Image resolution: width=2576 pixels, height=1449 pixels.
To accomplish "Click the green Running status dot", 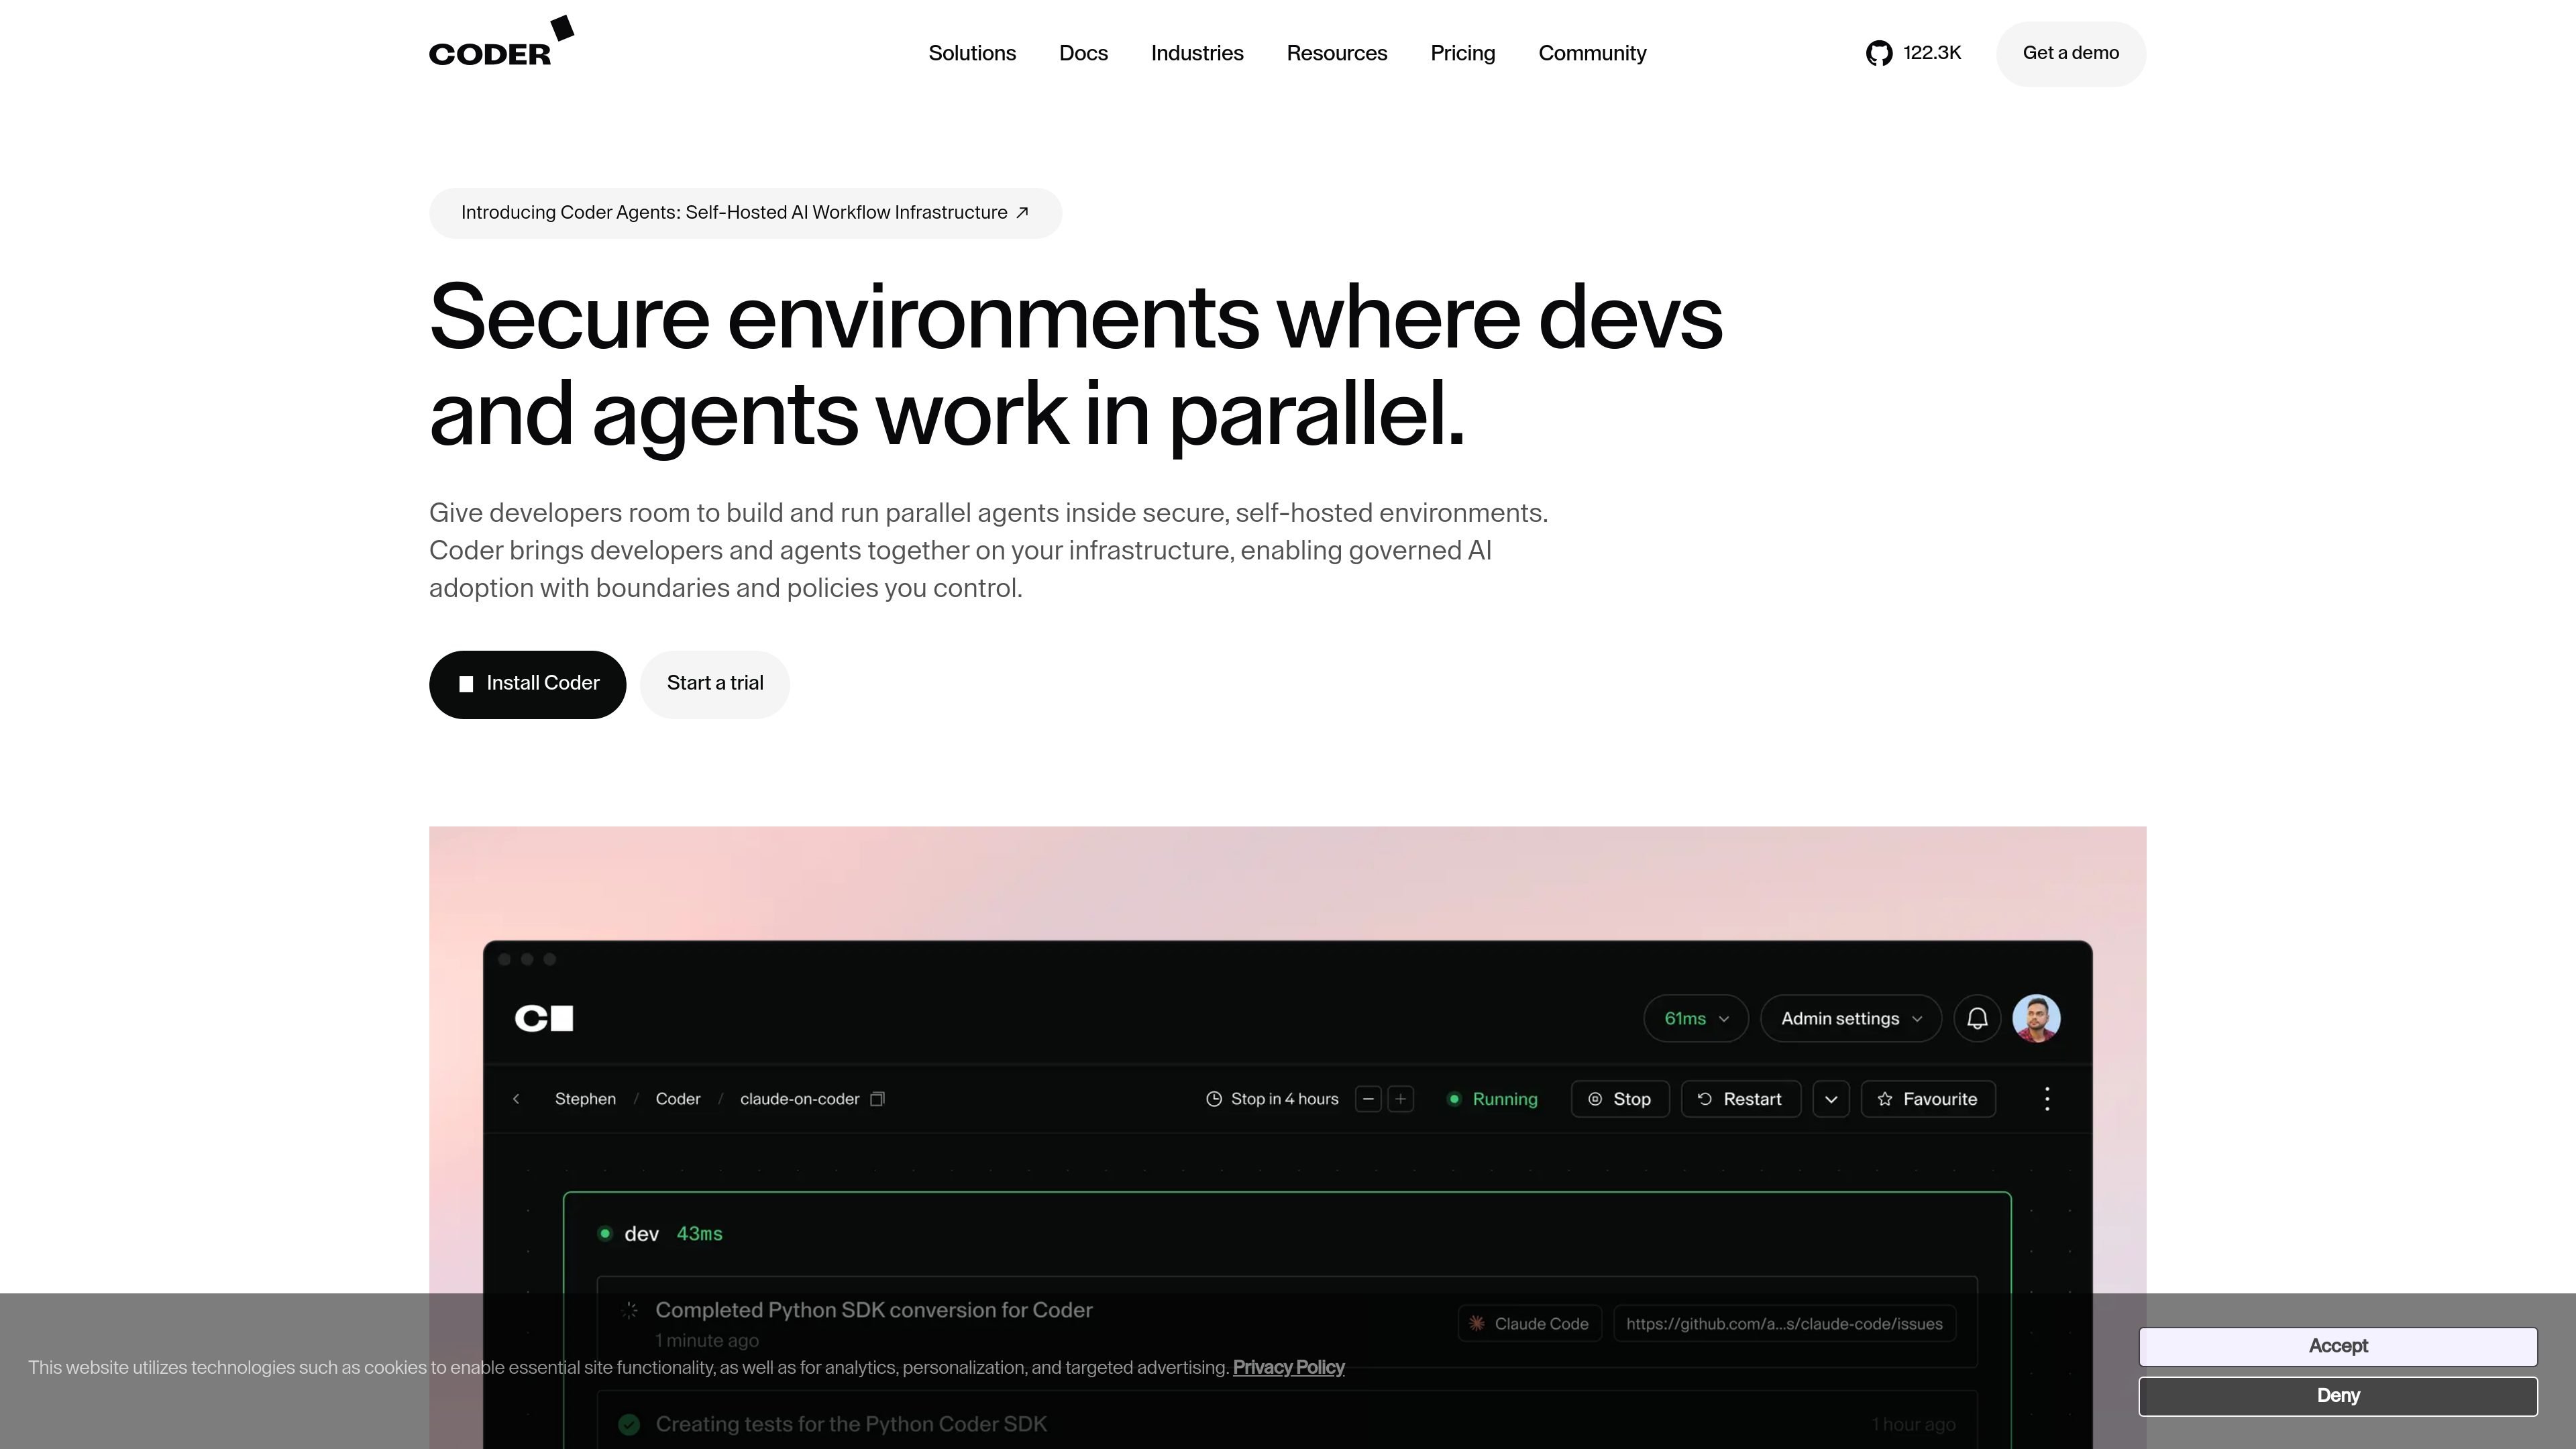I will click(1454, 1099).
